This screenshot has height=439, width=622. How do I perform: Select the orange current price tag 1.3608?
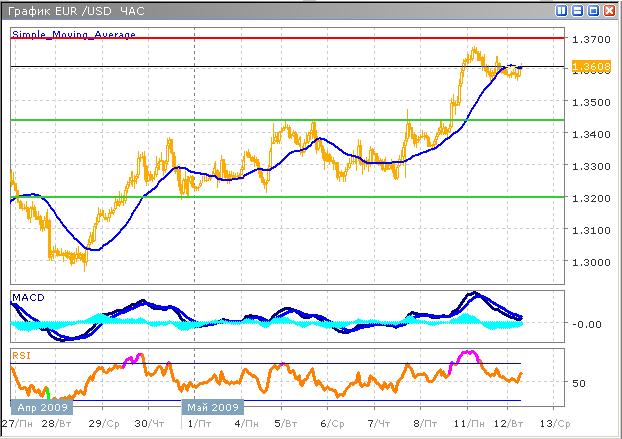click(x=588, y=67)
